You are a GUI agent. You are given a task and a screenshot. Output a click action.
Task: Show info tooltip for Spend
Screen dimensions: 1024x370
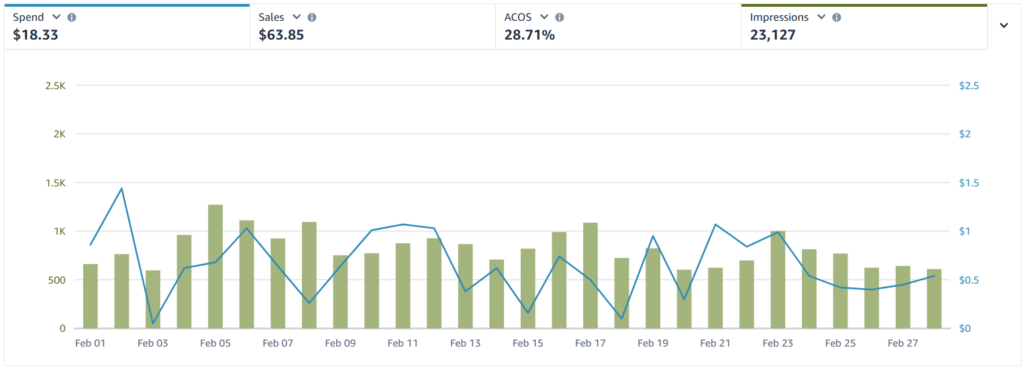coord(72,18)
